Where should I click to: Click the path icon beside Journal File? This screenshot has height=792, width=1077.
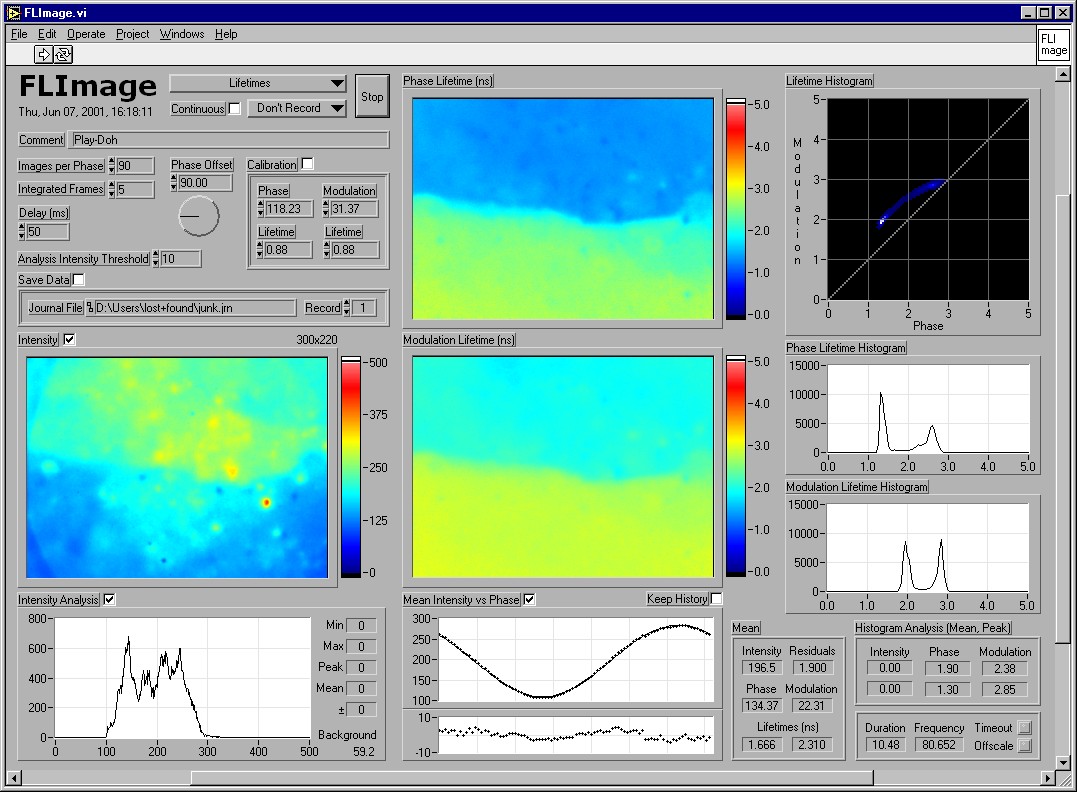(89, 308)
